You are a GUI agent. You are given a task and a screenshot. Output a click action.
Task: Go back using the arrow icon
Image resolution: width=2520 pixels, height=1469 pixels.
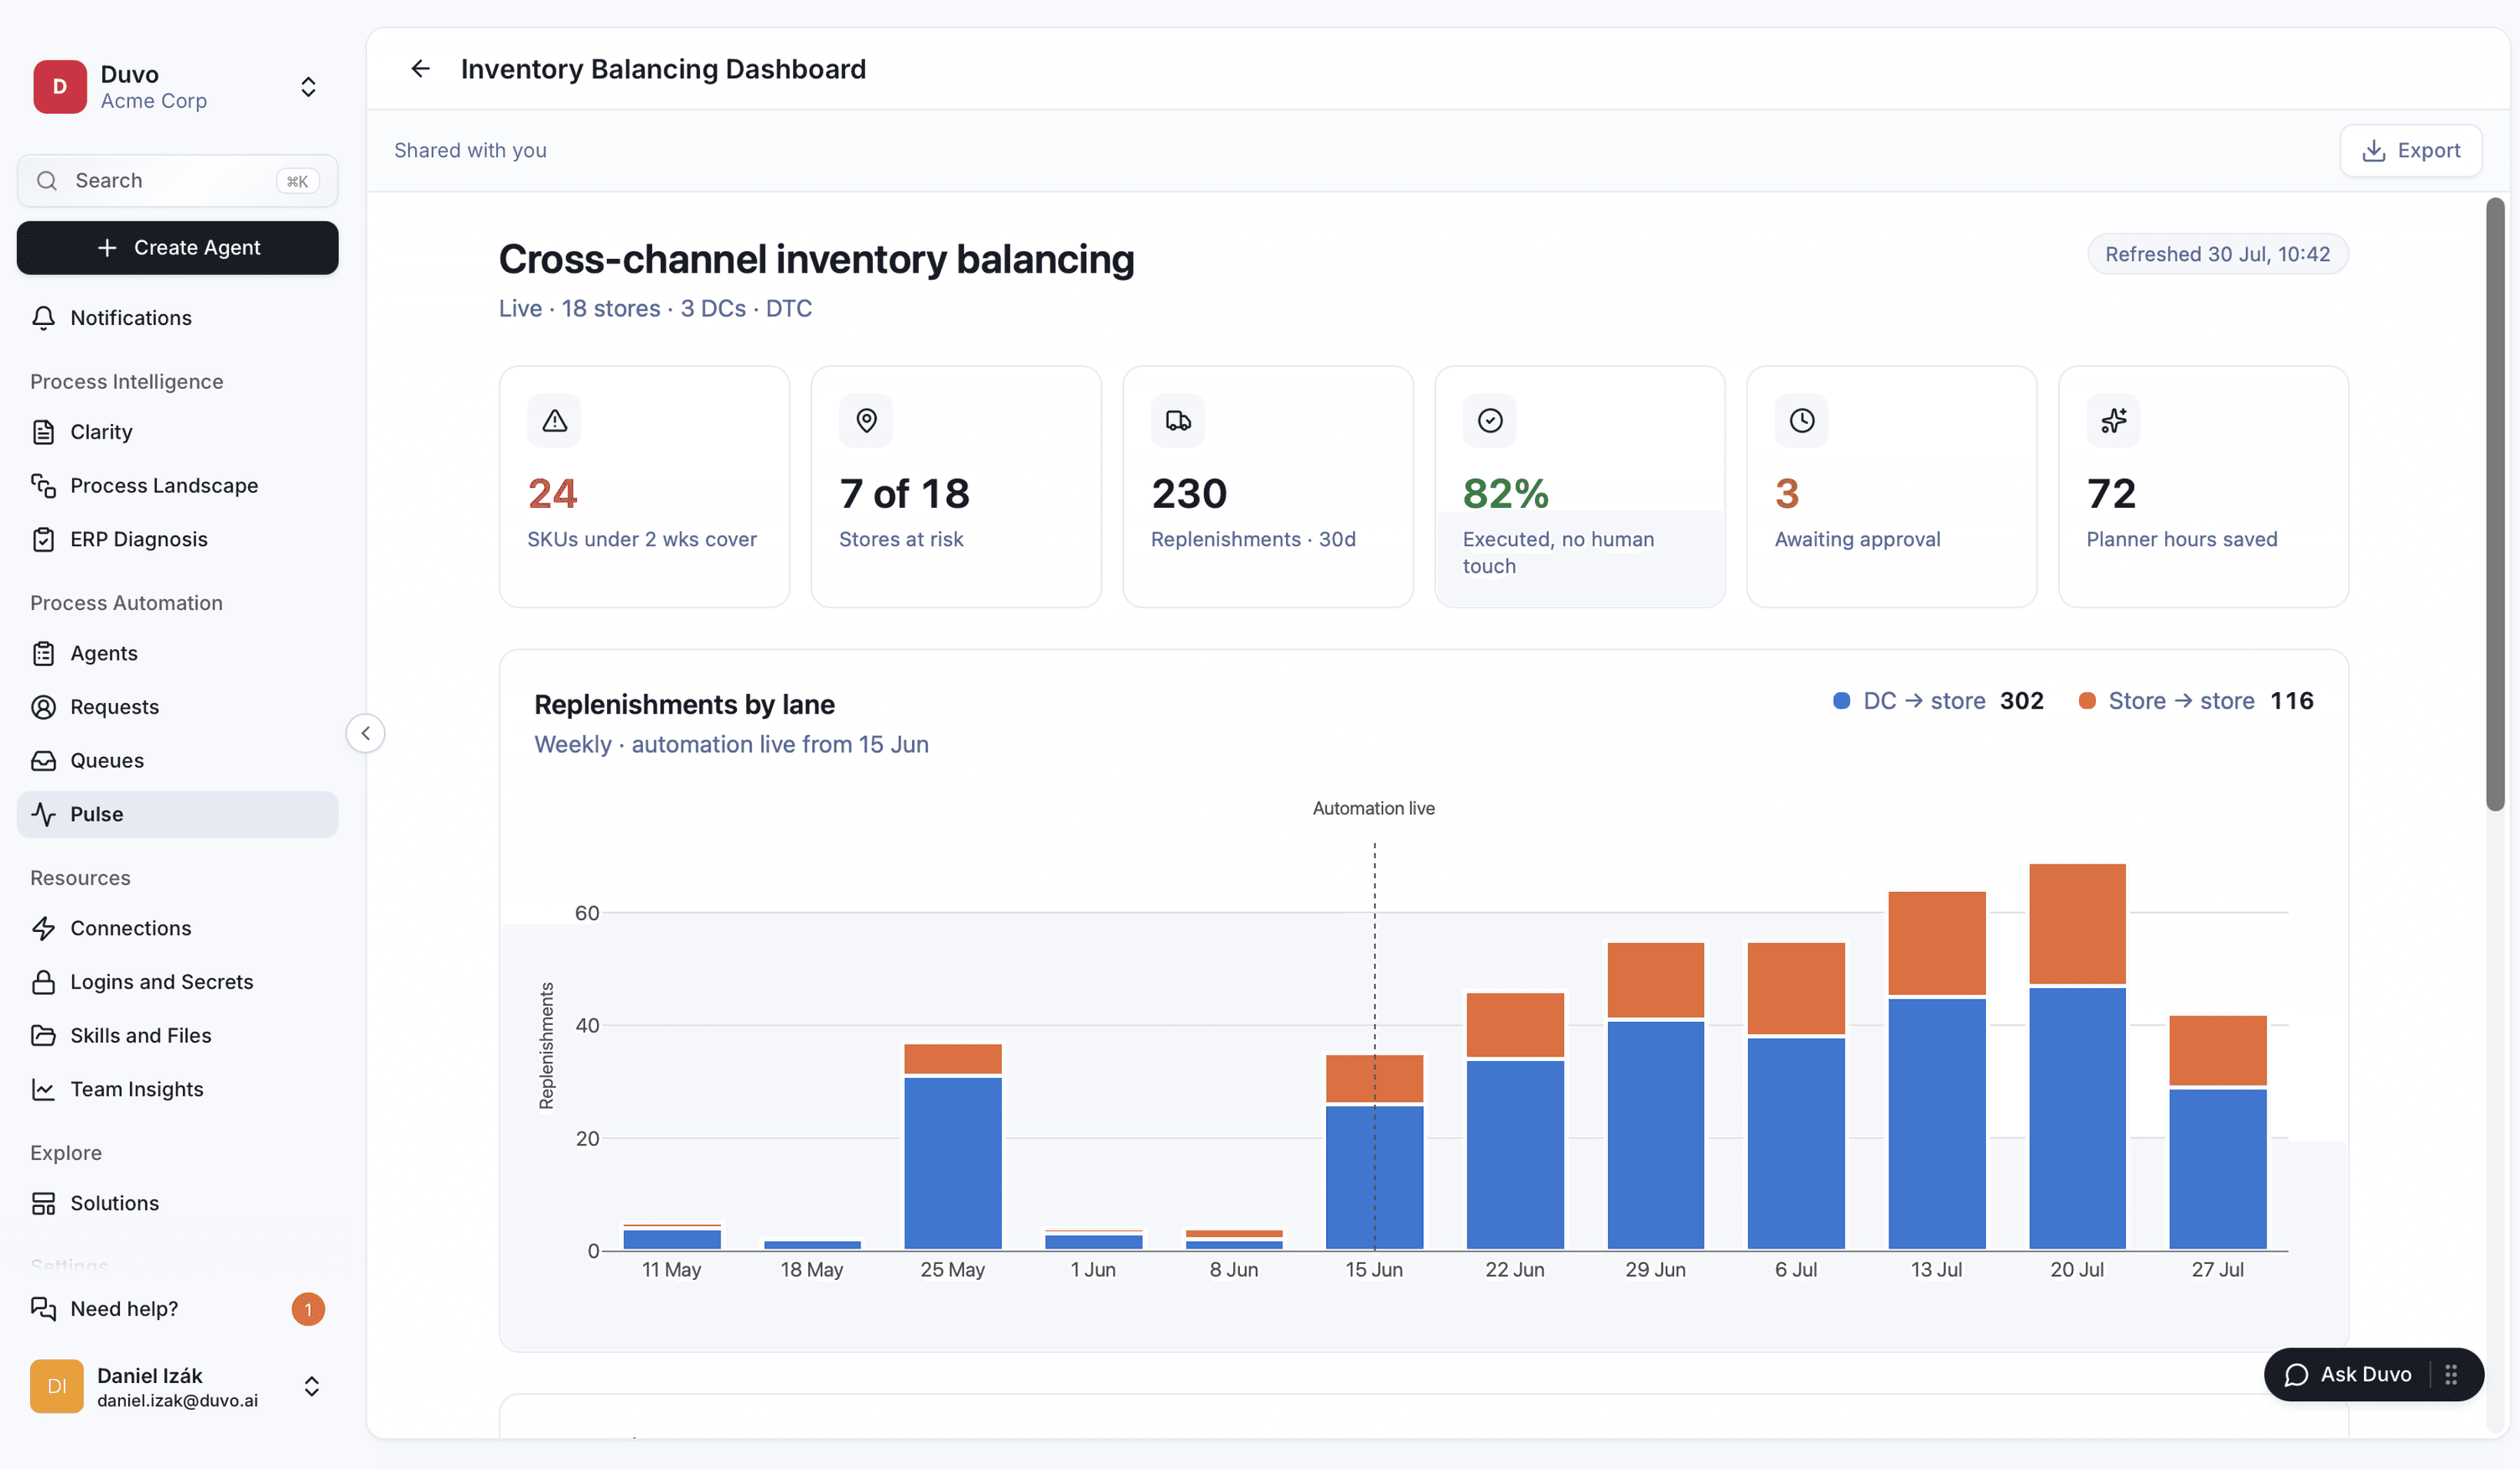420,69
